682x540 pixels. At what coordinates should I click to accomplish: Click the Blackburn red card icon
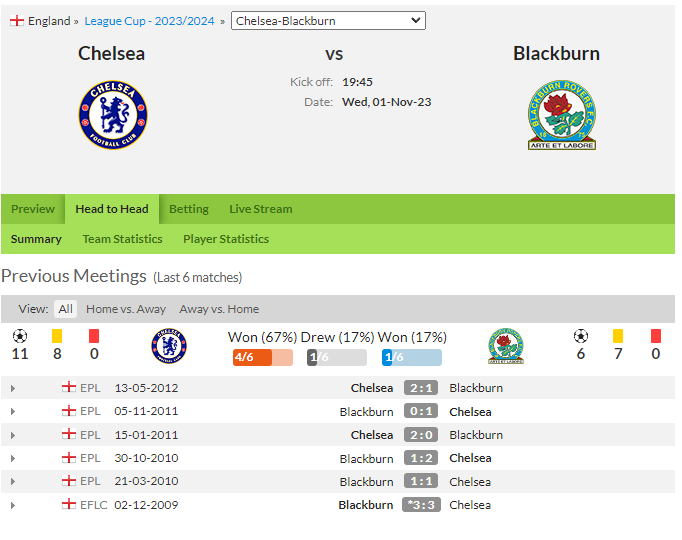(656, 336)
